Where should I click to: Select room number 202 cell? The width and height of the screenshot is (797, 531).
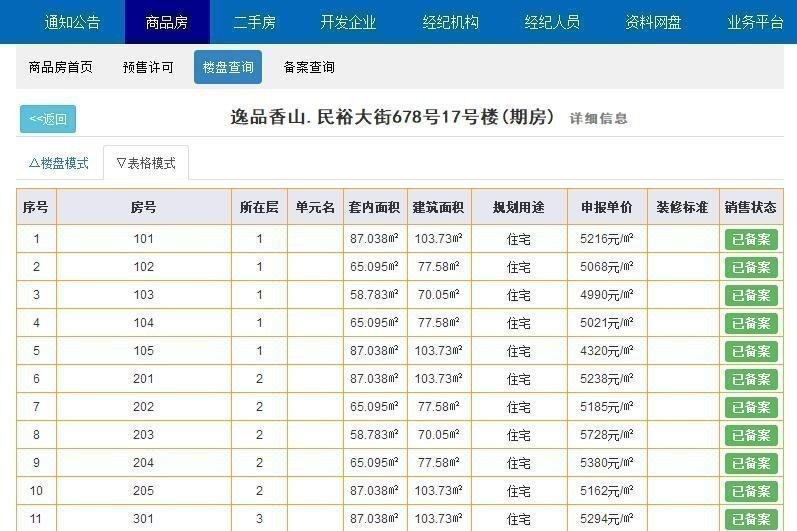[143, 407]
